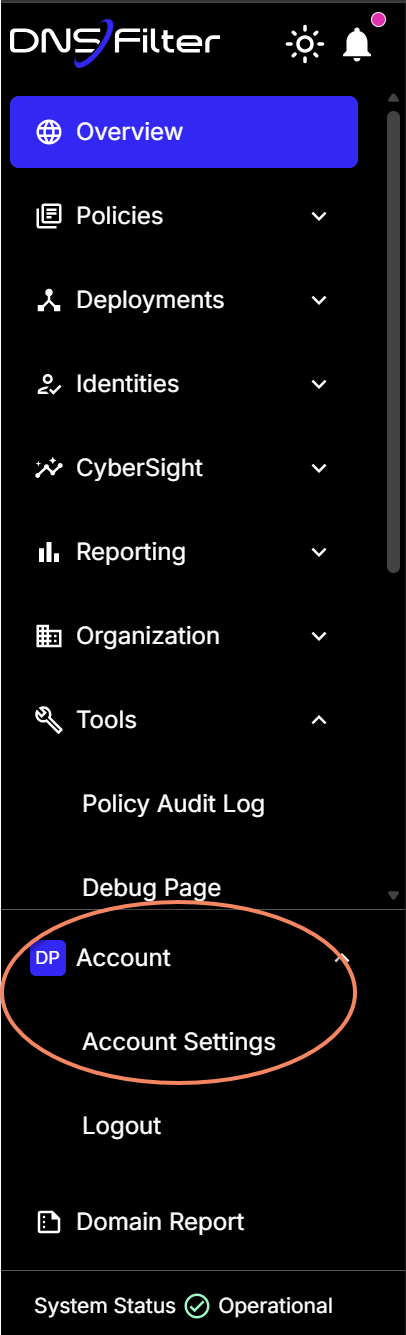The width and height of the screenshot is (406, 1335).
Task: Open the Debug Page item
Action: [152, 888]
